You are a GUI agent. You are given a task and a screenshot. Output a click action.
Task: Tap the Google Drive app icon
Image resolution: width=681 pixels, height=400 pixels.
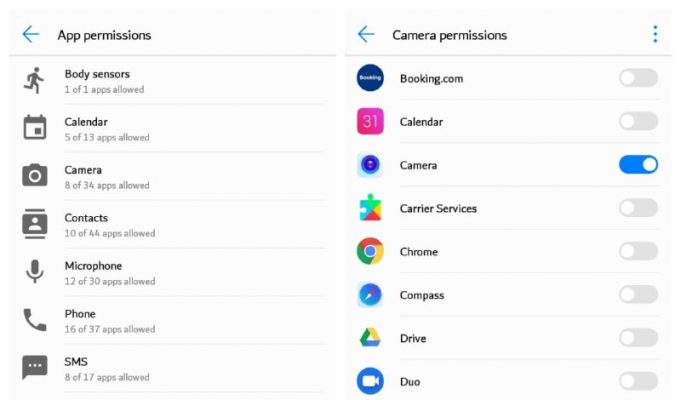click(x=370, y=338)
